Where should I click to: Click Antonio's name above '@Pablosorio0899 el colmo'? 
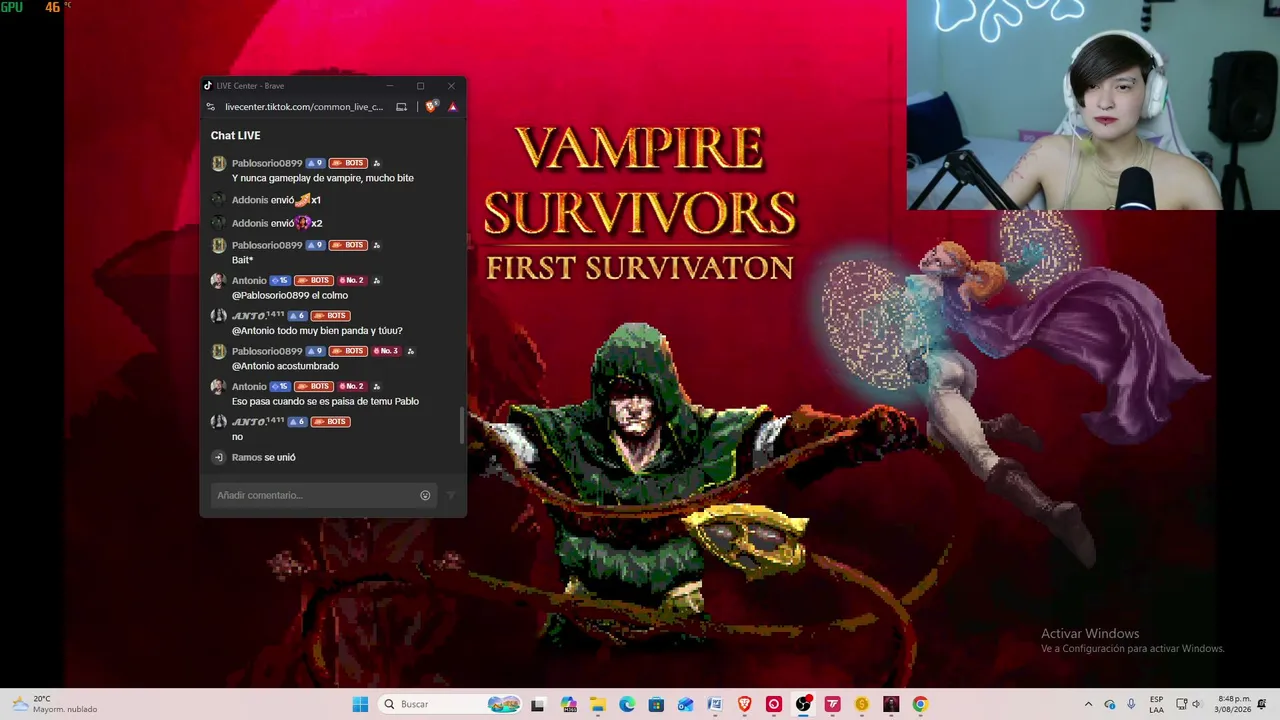[249, 280]
